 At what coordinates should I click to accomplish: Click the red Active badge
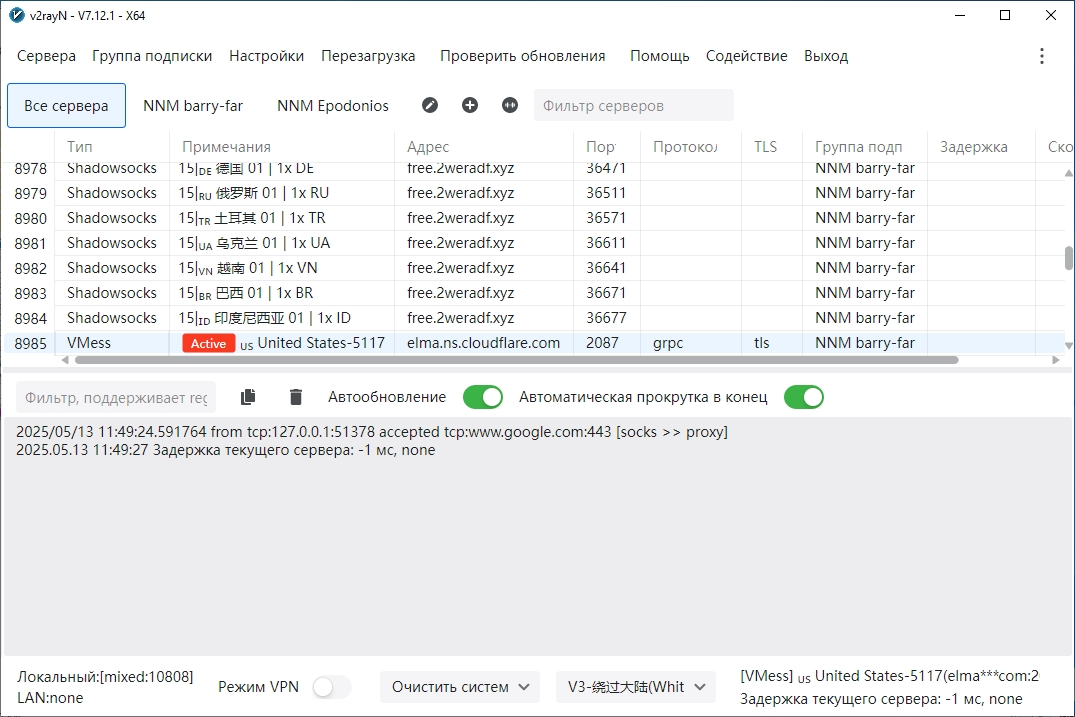click(208, 343)
